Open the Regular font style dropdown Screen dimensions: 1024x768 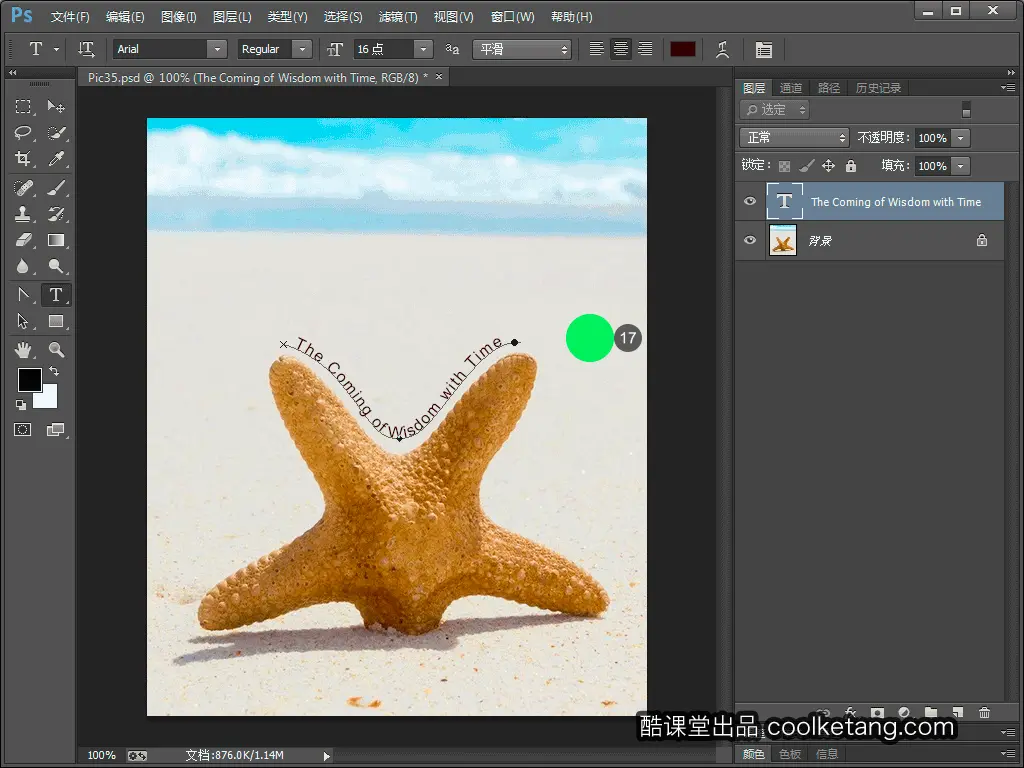(x=302, y=49)
